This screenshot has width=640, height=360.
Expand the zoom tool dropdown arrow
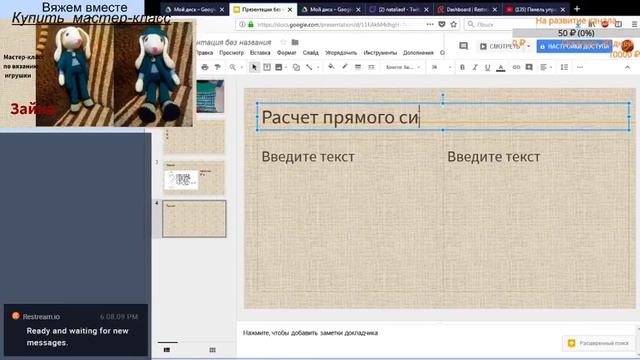242,68
